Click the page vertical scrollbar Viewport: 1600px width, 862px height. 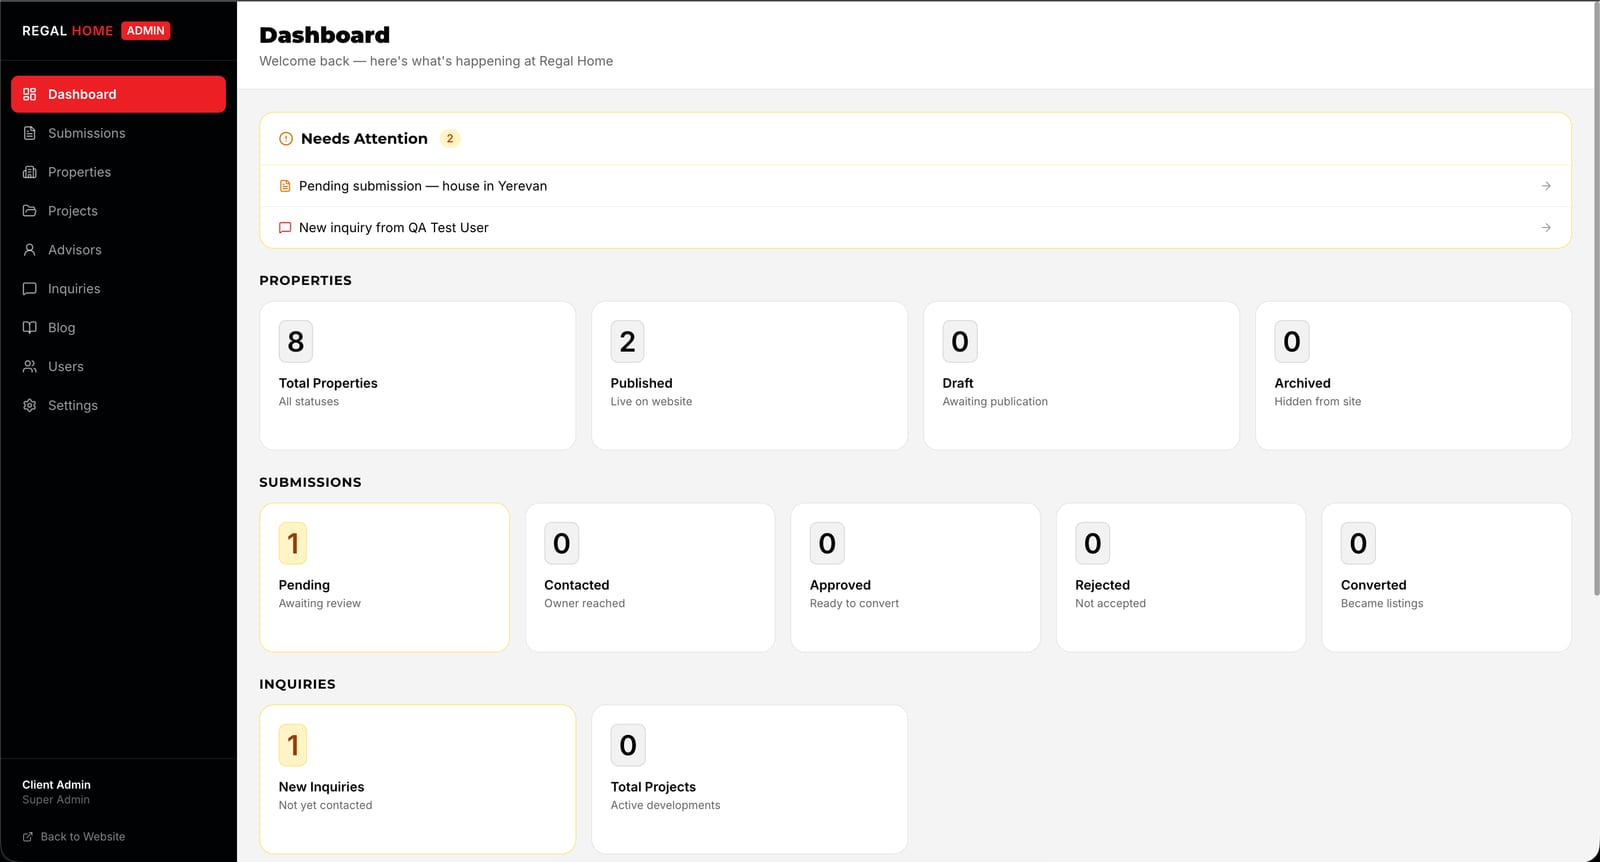click(1596, 300)
